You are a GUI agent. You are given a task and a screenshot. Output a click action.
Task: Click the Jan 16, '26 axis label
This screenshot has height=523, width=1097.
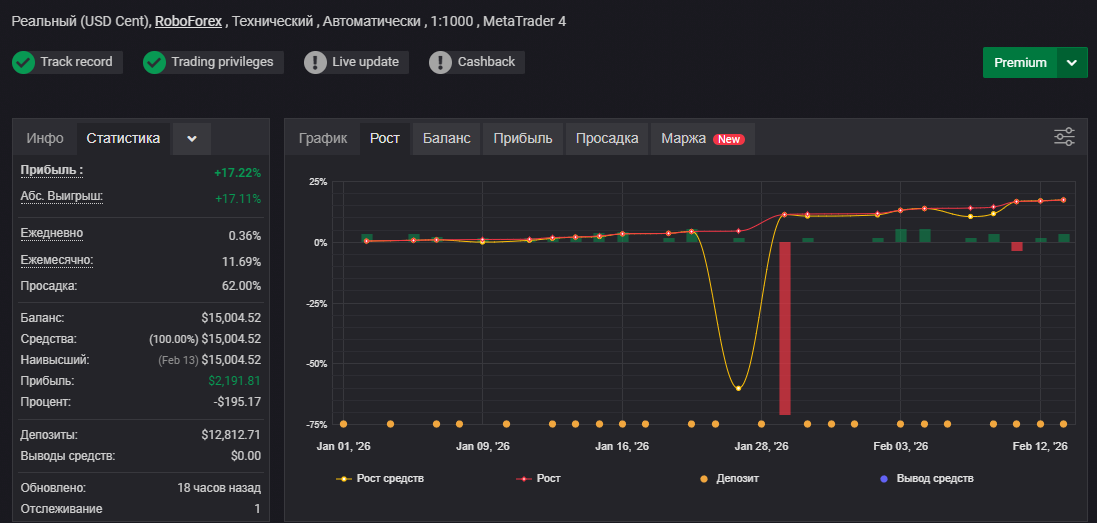click(622, 446)
